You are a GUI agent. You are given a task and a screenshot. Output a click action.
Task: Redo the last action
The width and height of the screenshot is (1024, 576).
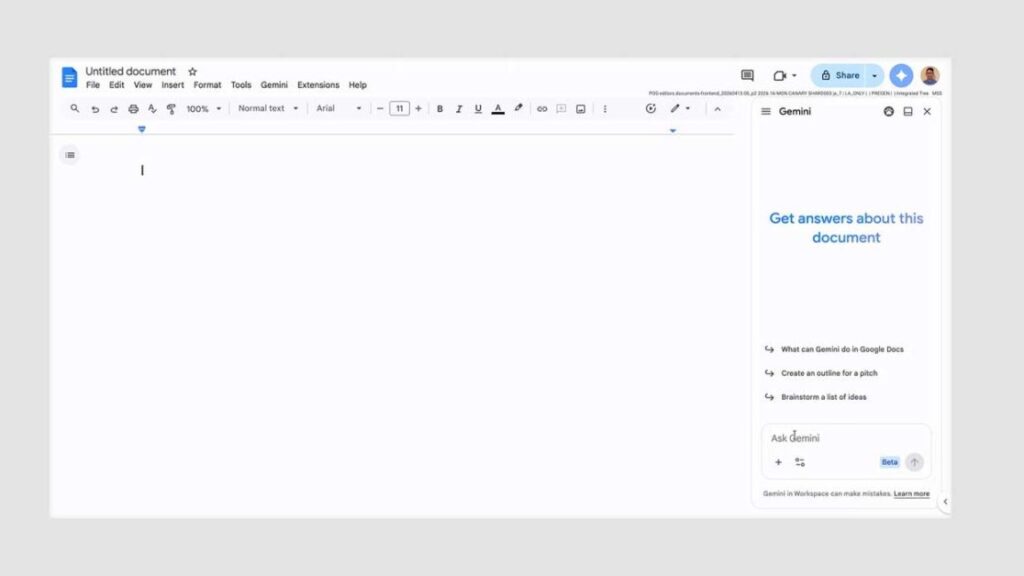tap(114, 109)
